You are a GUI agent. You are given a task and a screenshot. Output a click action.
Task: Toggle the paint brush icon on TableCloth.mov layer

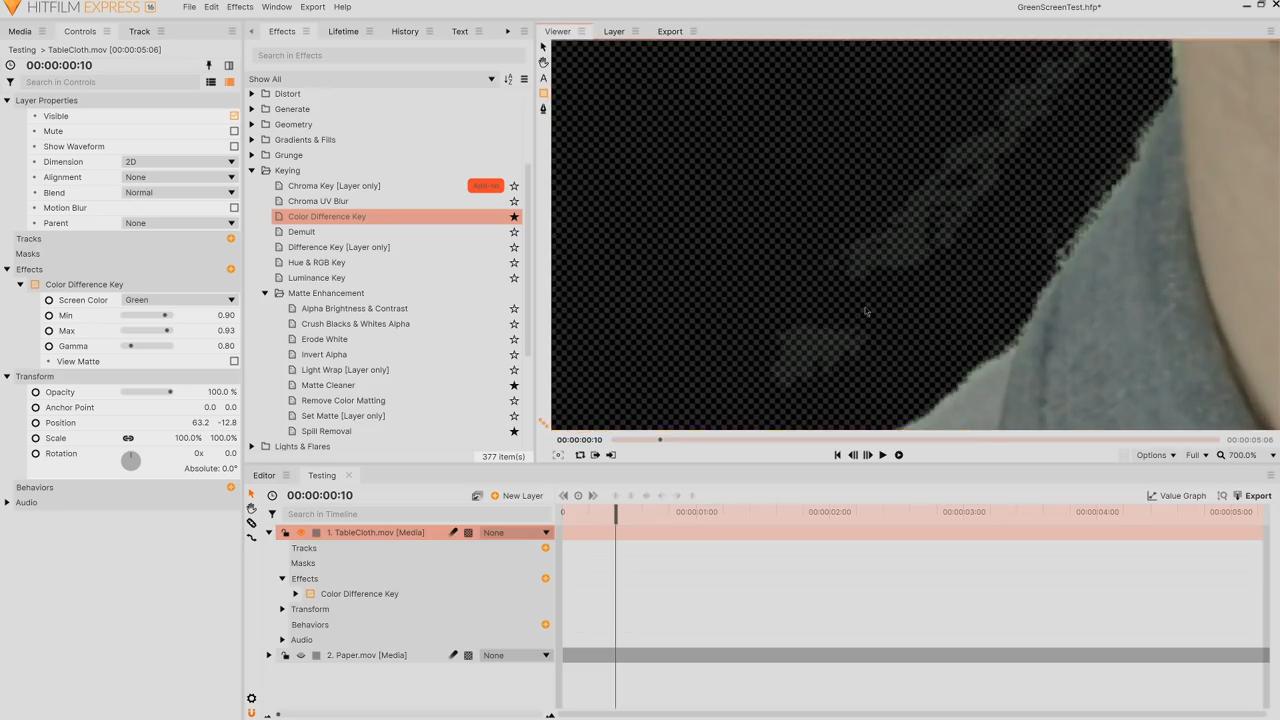click(x=453, y=533)
